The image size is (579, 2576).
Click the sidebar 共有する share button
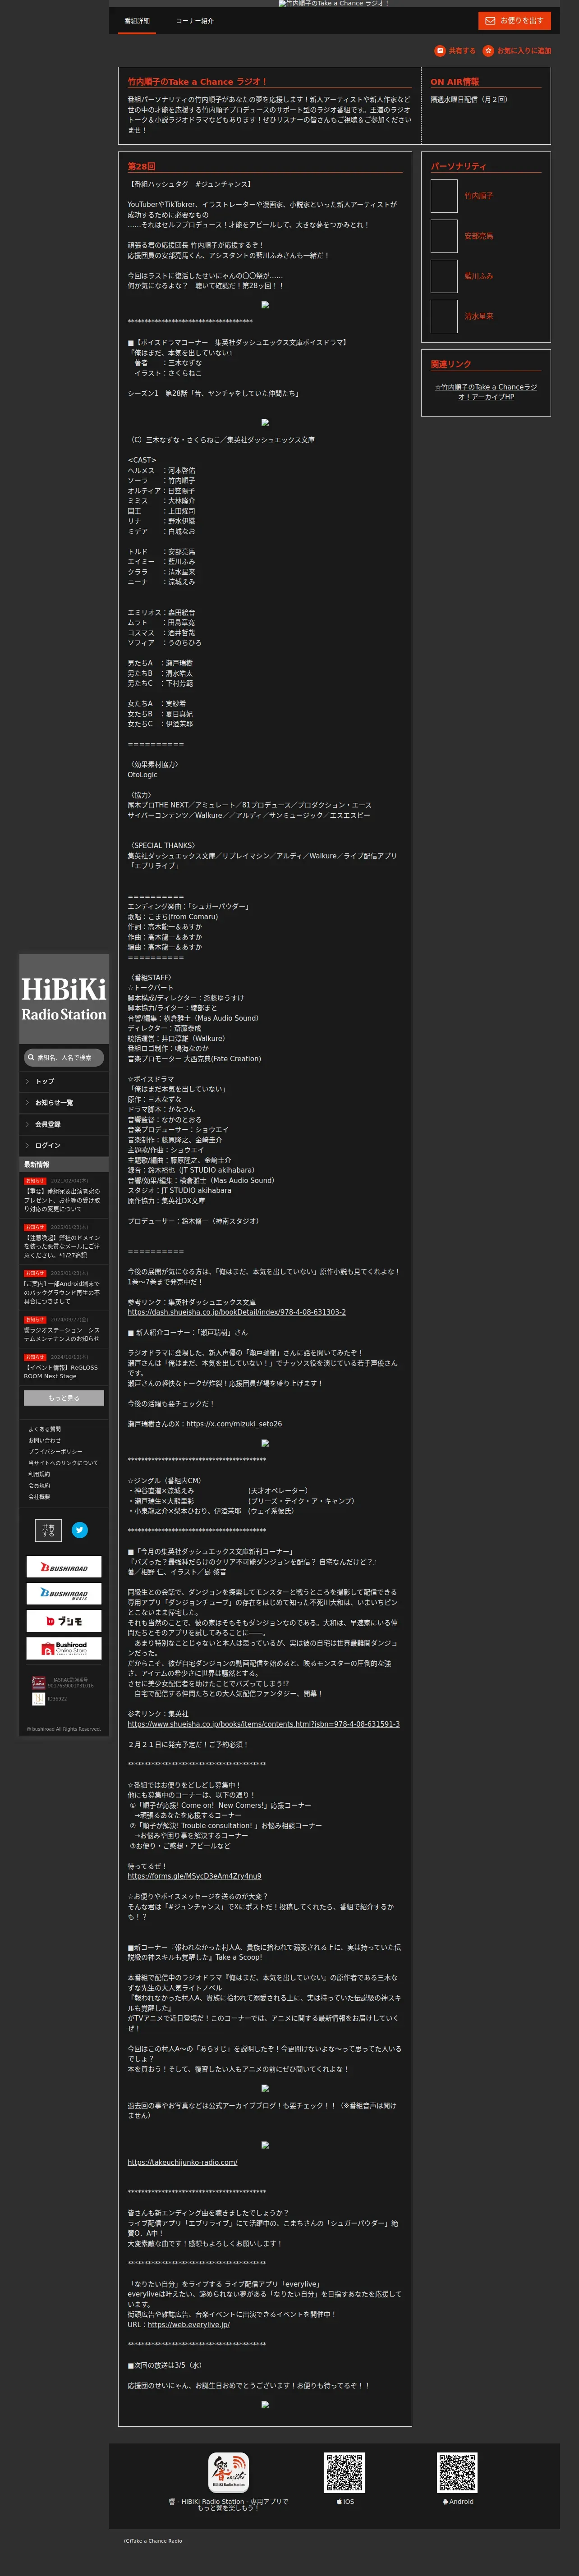click(48, 1530)
